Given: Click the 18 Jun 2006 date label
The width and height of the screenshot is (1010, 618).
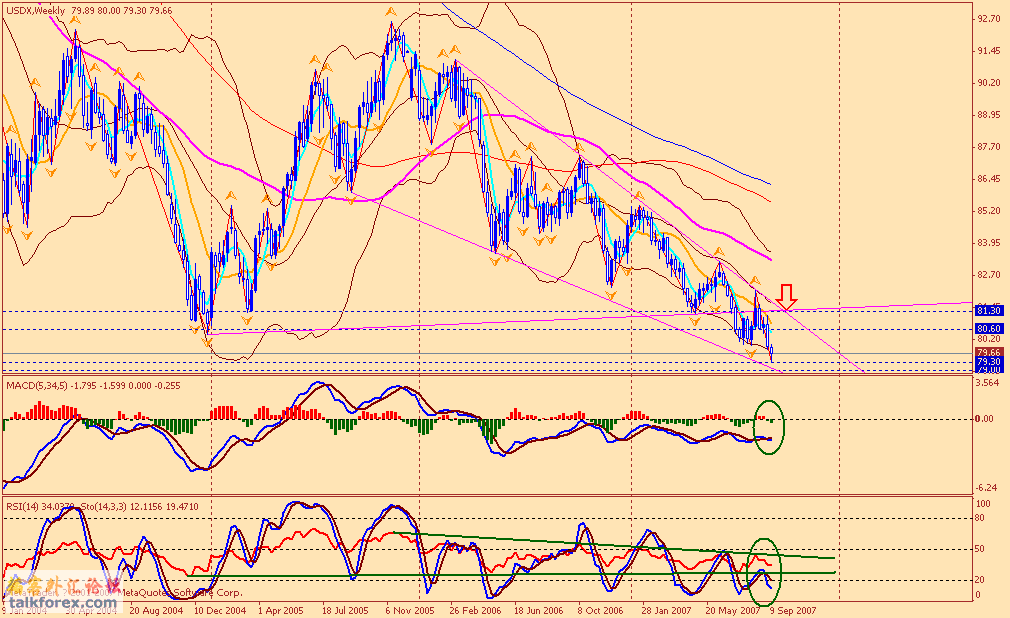Looking at the screenshot, I should [x=538, y=610].
